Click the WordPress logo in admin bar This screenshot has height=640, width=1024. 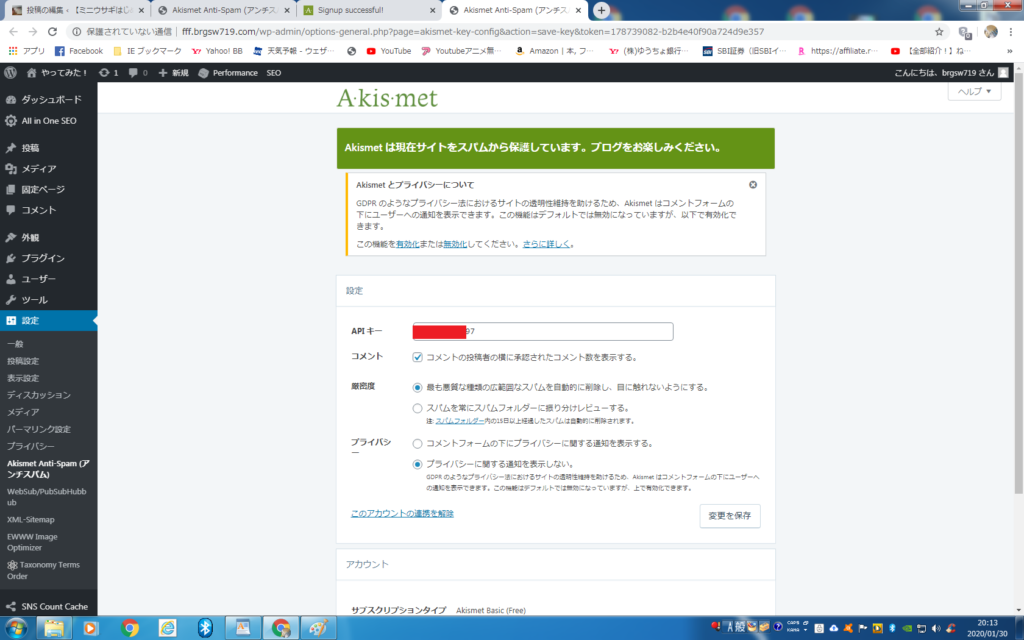click(10, 73)
